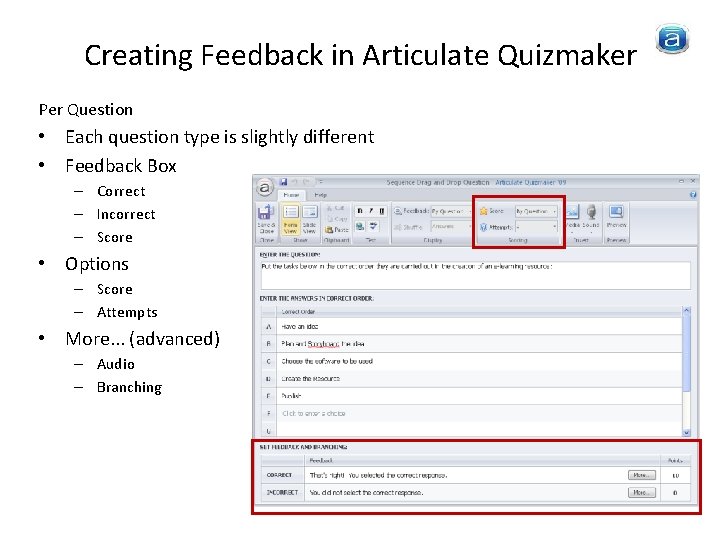Select the Home ribbon tab
720x540 pixels.
[x=291, y=195]
